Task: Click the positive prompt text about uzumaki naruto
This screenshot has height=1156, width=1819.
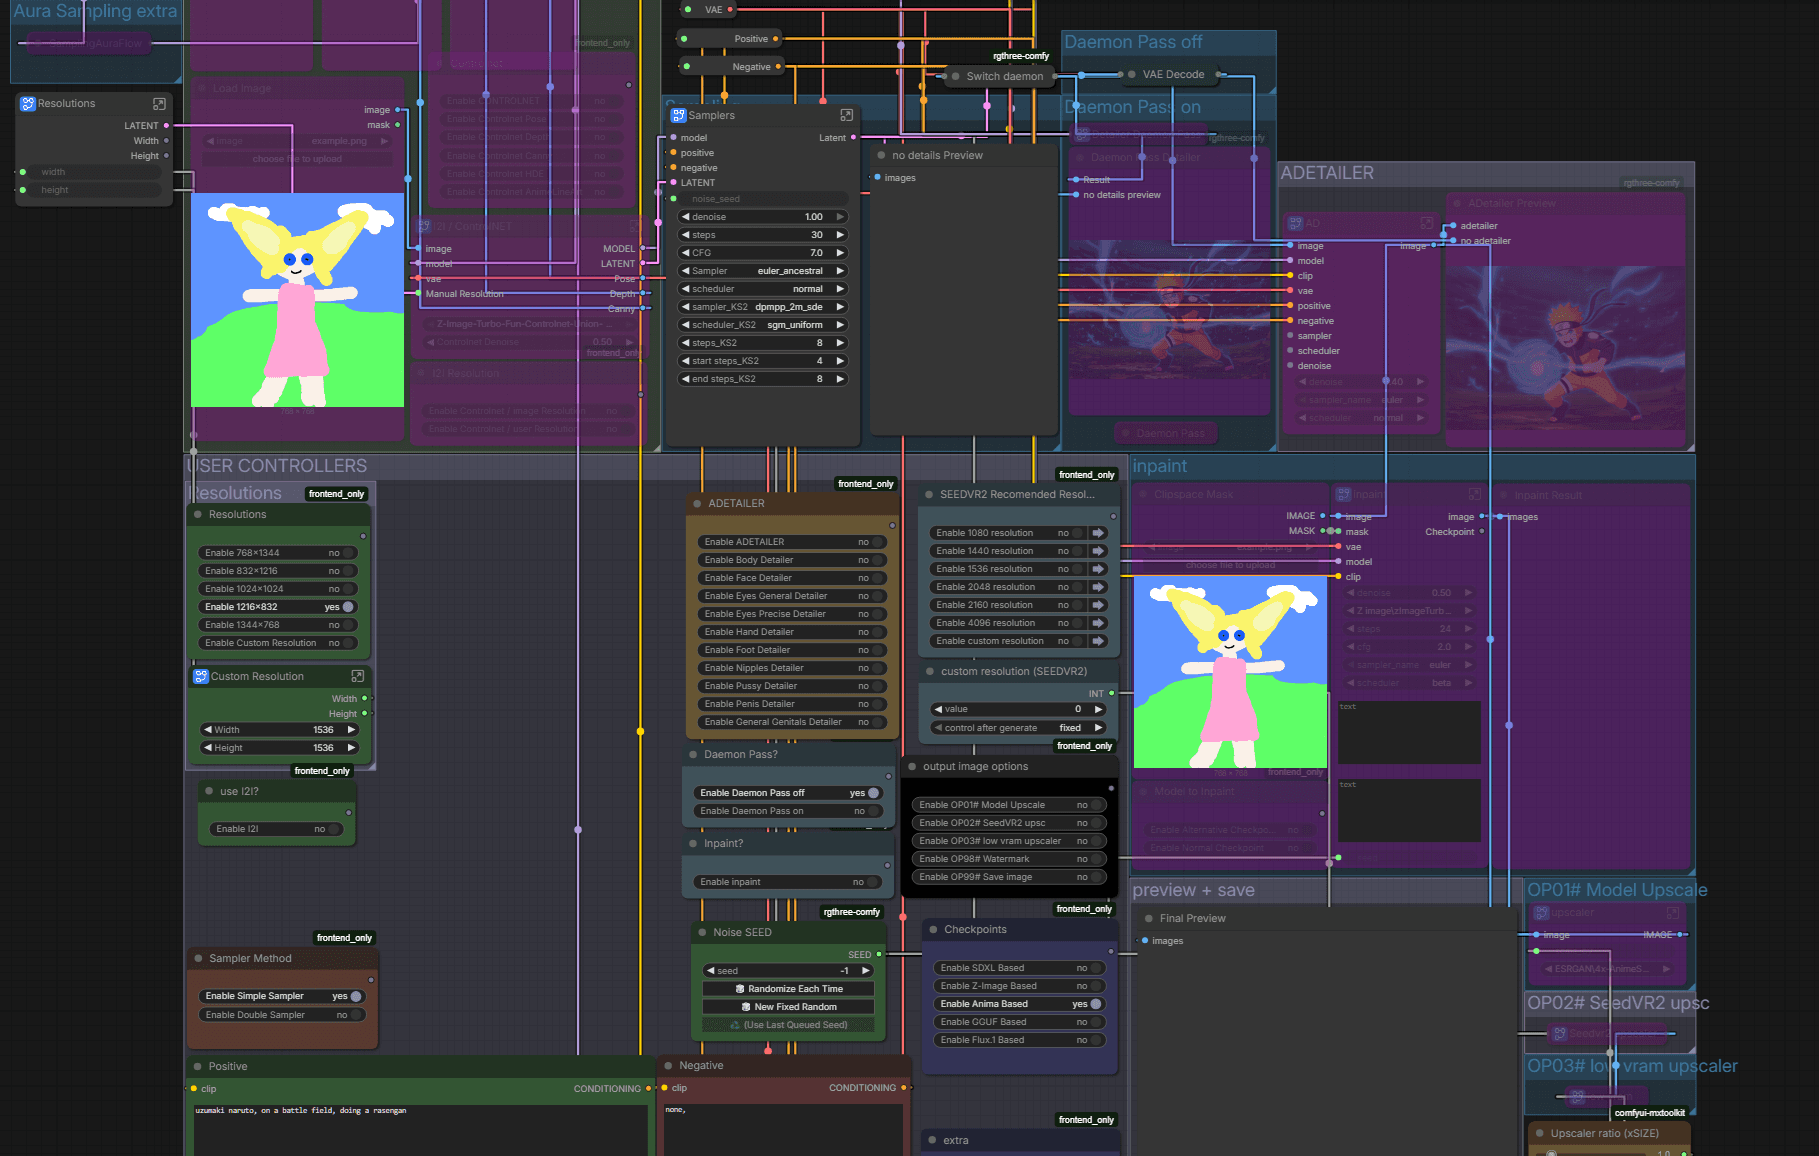Action: pos(301,1111)
